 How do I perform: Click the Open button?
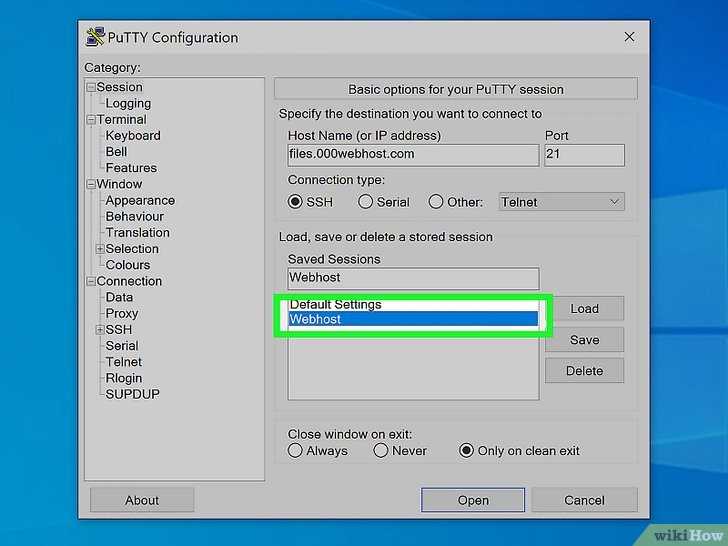[473, 500]
